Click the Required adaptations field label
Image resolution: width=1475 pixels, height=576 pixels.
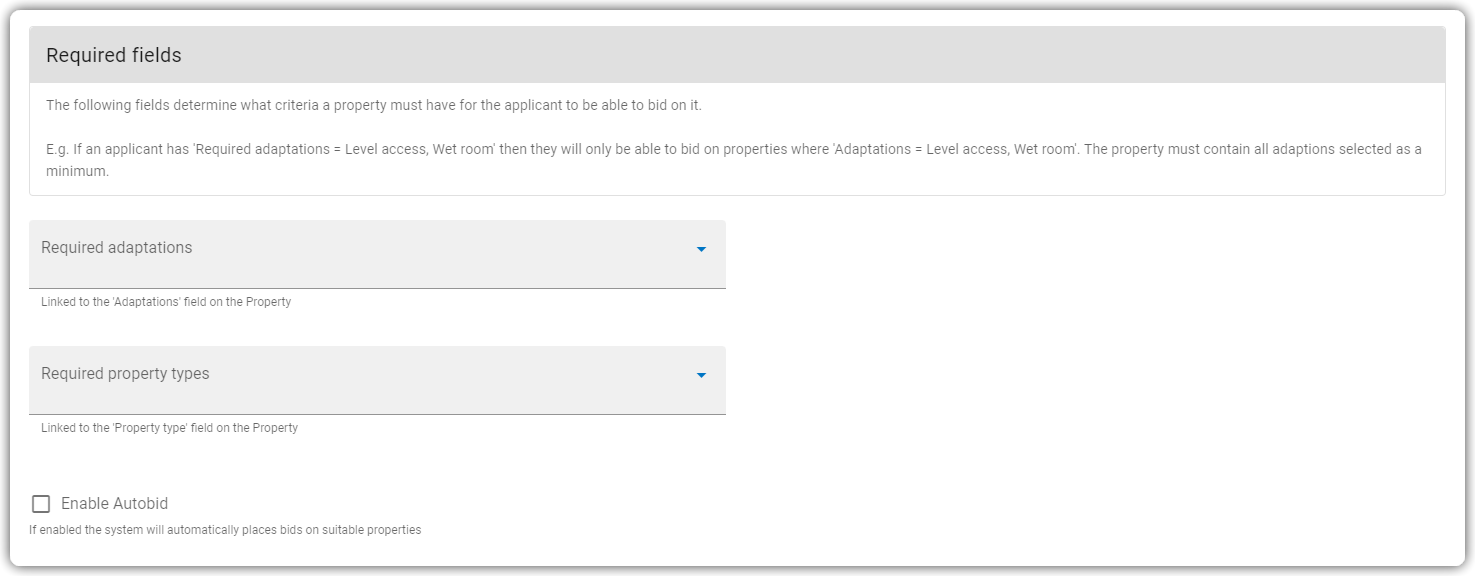116,248
